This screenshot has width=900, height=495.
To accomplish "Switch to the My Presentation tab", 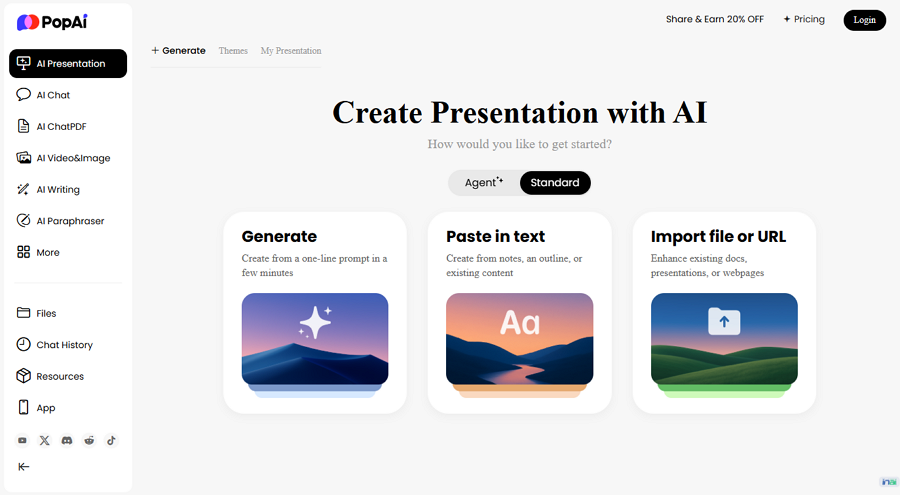I will [x=291, y=51].
